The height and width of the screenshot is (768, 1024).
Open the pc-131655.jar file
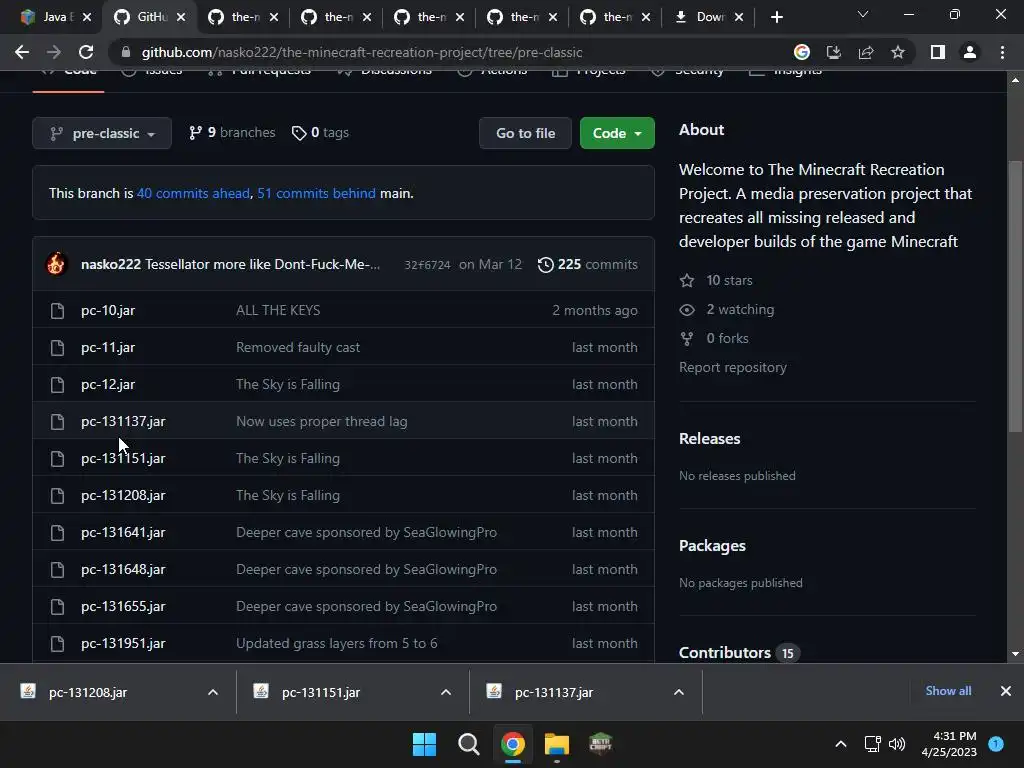[x=123, y=607]
